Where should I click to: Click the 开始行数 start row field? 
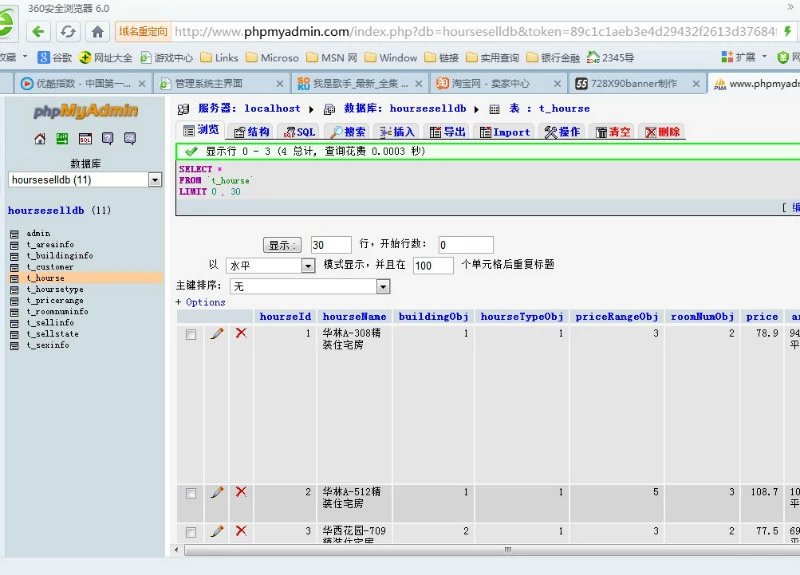pyautogui.click(x=466, y=245)
